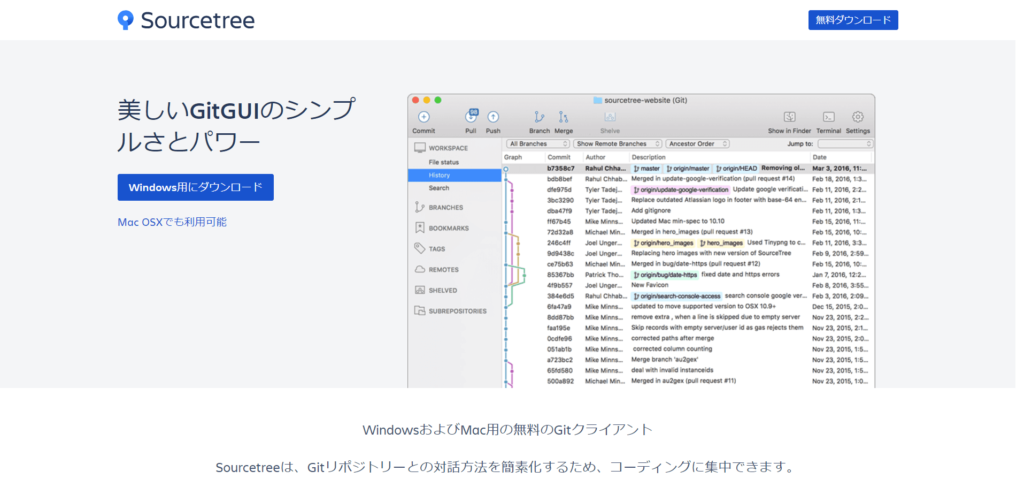Click the WORKSPACE monitor icon

click(x=419, y=148)
